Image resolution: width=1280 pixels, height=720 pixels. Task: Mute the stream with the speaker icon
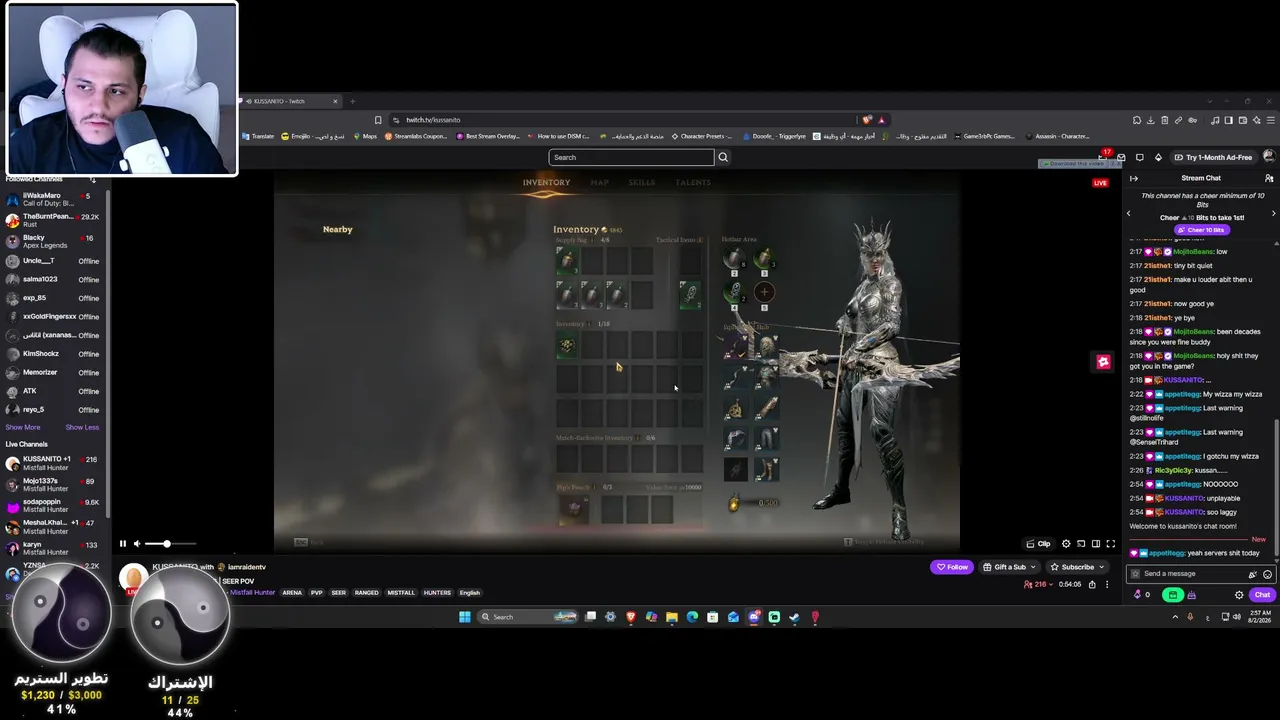pos(137,544)
